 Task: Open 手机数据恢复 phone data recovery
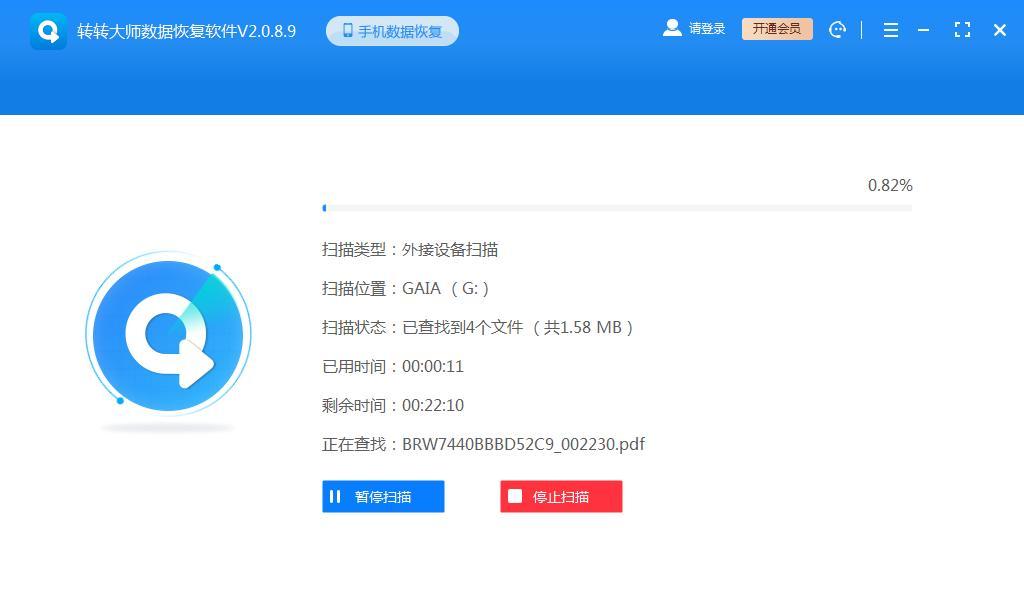click(x=392, y=31)
